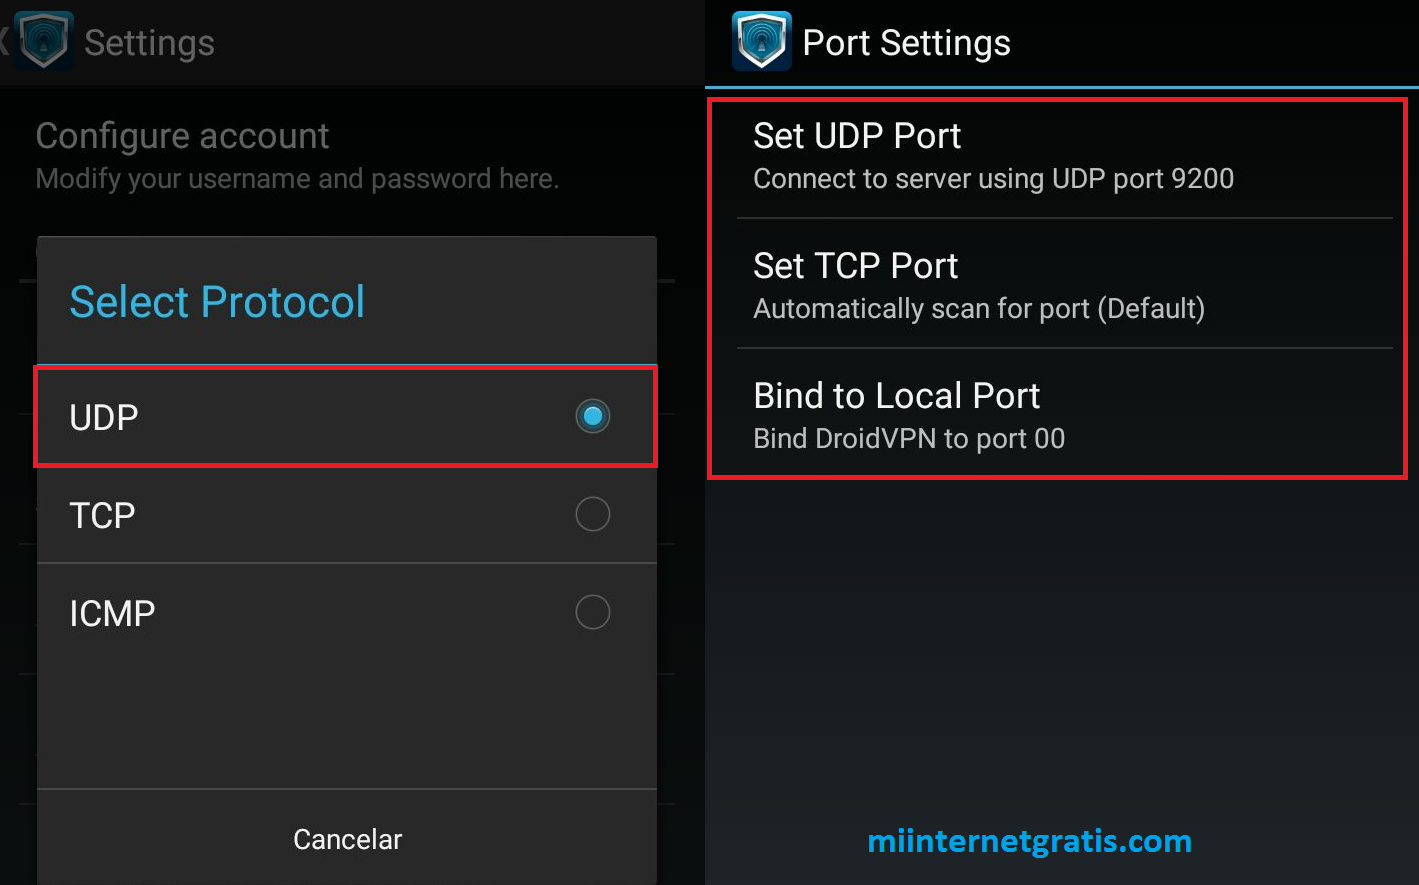The width and height of the screenshot is (1419, 885).
Task: Open Set TCP Port setting
Action: [1064, 284]
